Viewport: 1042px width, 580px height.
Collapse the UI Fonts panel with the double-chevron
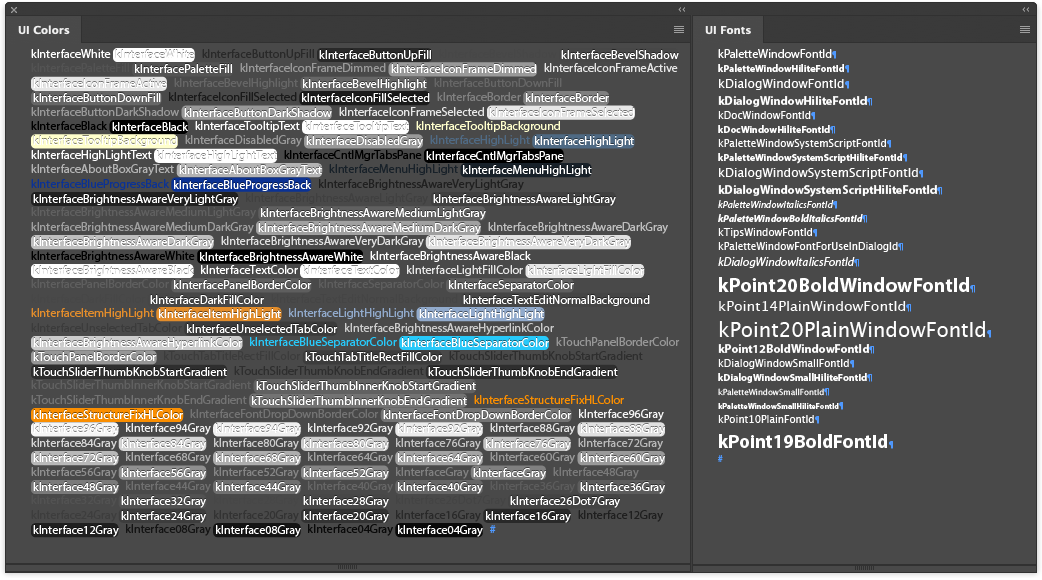(1025, 9)
